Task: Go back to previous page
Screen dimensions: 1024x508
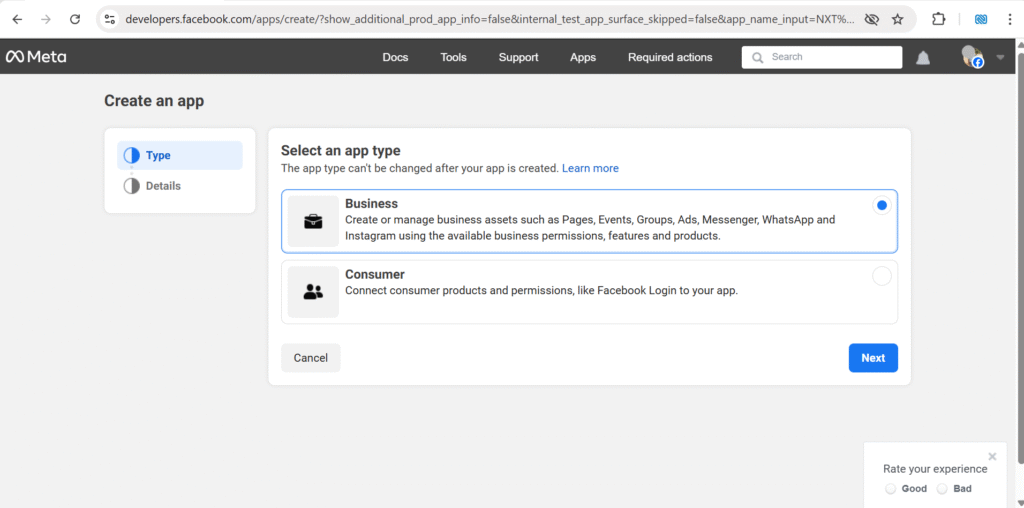Action: click(x=17, y=19)
